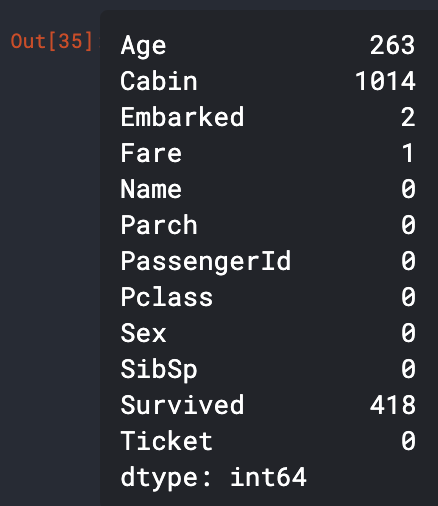Select the value 1 for Fare
This screenshot has height=506, width=438.
click(x=408, y=153)
